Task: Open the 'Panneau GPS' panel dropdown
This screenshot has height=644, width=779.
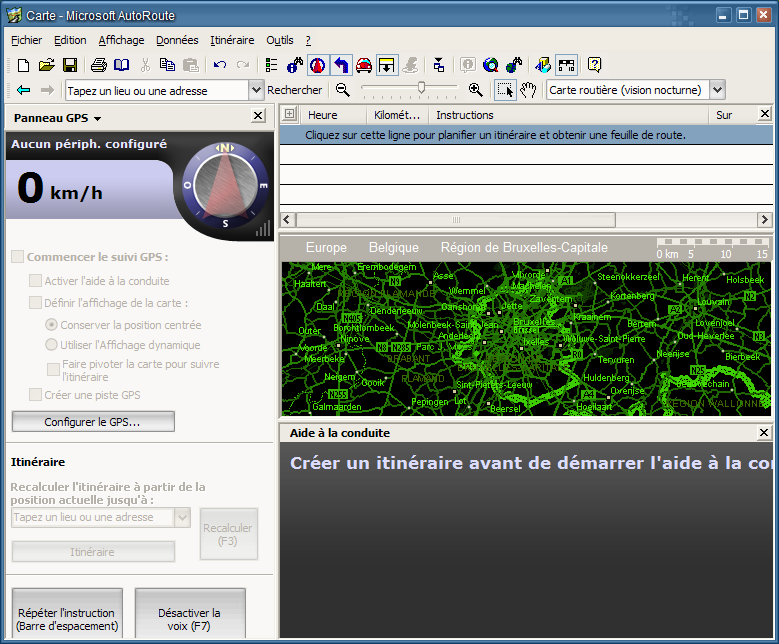Action: 97,118
